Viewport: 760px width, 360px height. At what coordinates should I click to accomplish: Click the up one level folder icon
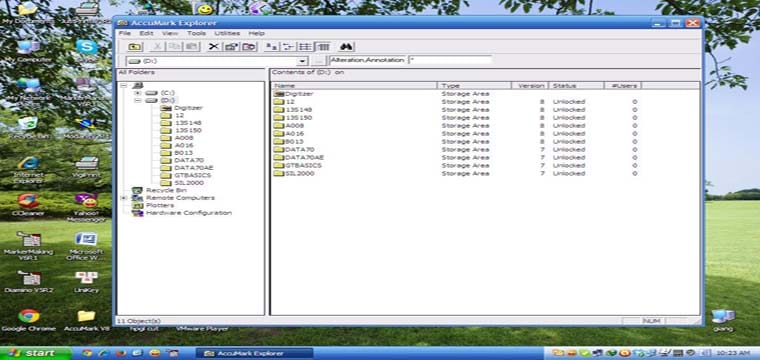coord(134,47)
